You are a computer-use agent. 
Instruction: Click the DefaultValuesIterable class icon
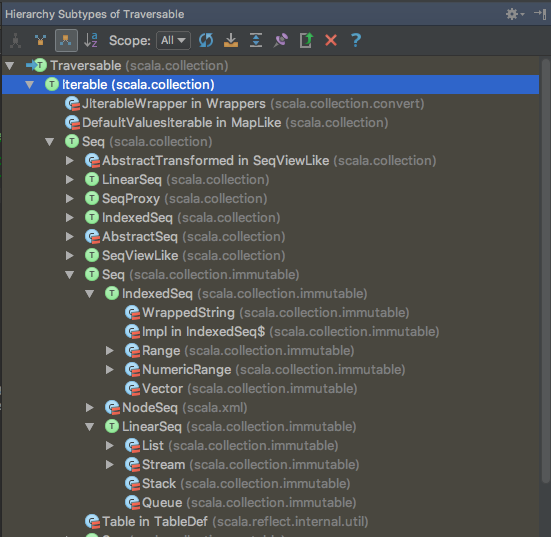click(x=72, y=123)
